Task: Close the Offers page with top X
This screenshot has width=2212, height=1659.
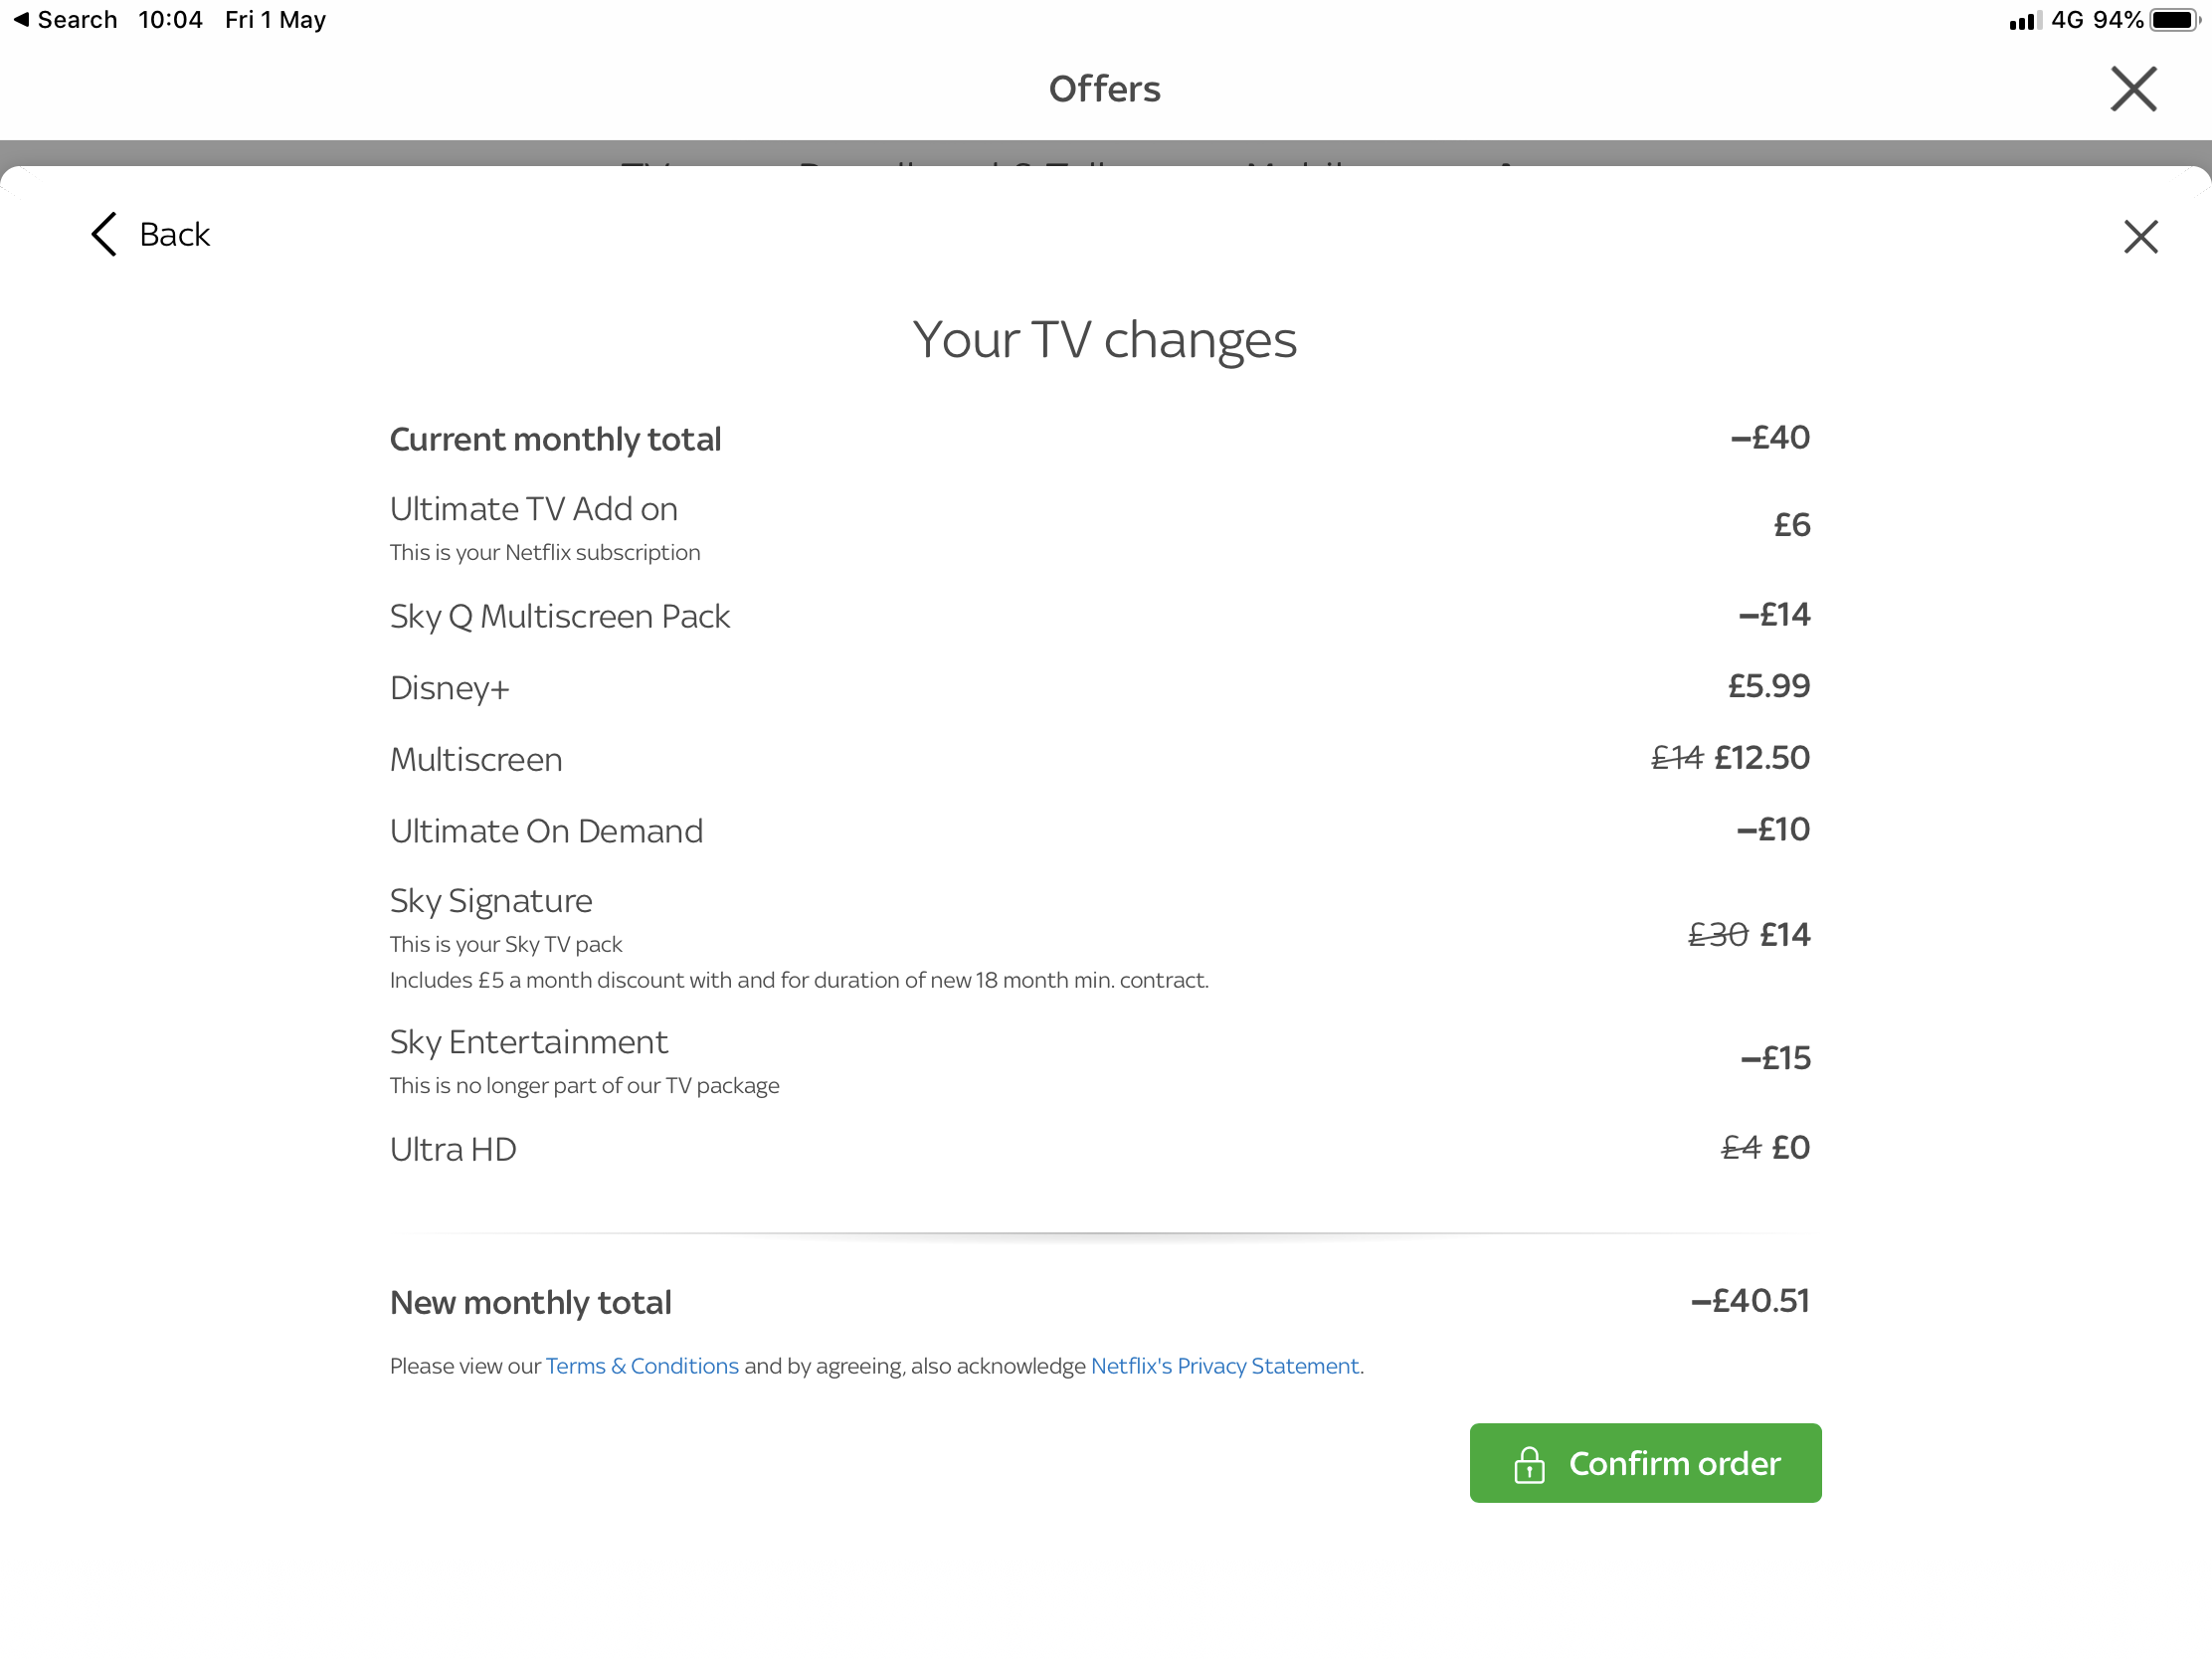Action: [2133, 89]
